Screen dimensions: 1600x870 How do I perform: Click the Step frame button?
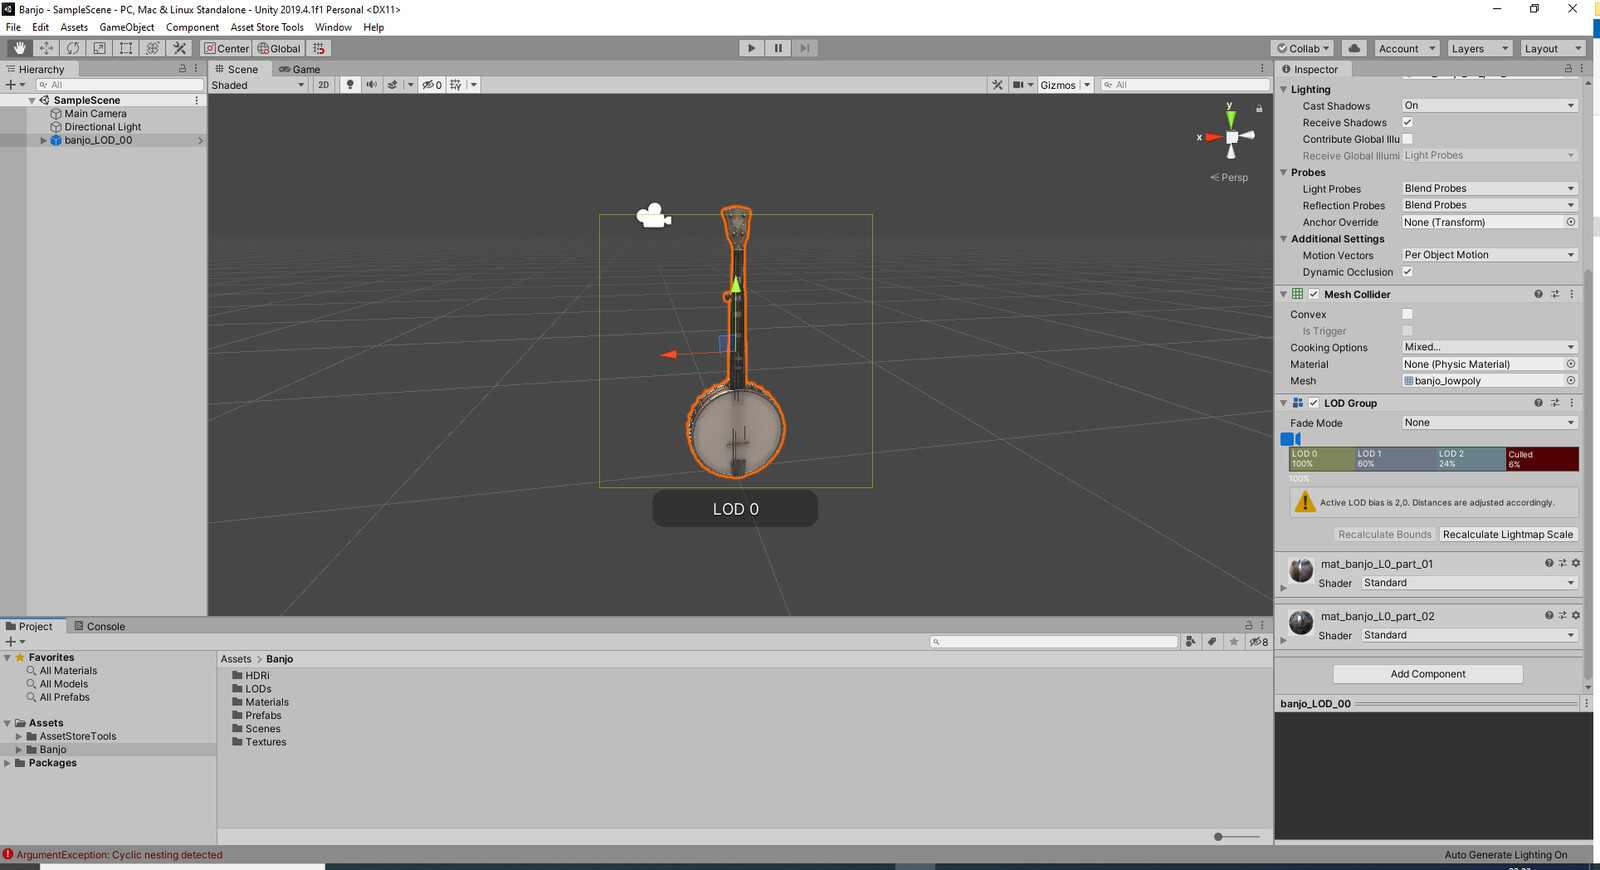pos(805,48)
